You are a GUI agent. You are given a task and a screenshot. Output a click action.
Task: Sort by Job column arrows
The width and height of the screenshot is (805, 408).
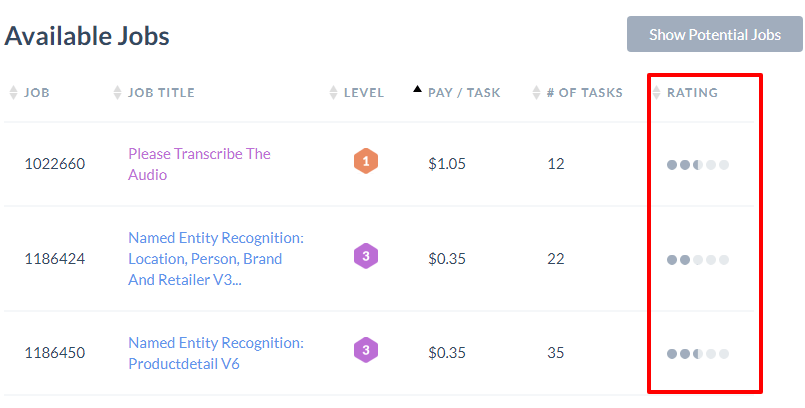pyautogui.click(x=13, y=93)
